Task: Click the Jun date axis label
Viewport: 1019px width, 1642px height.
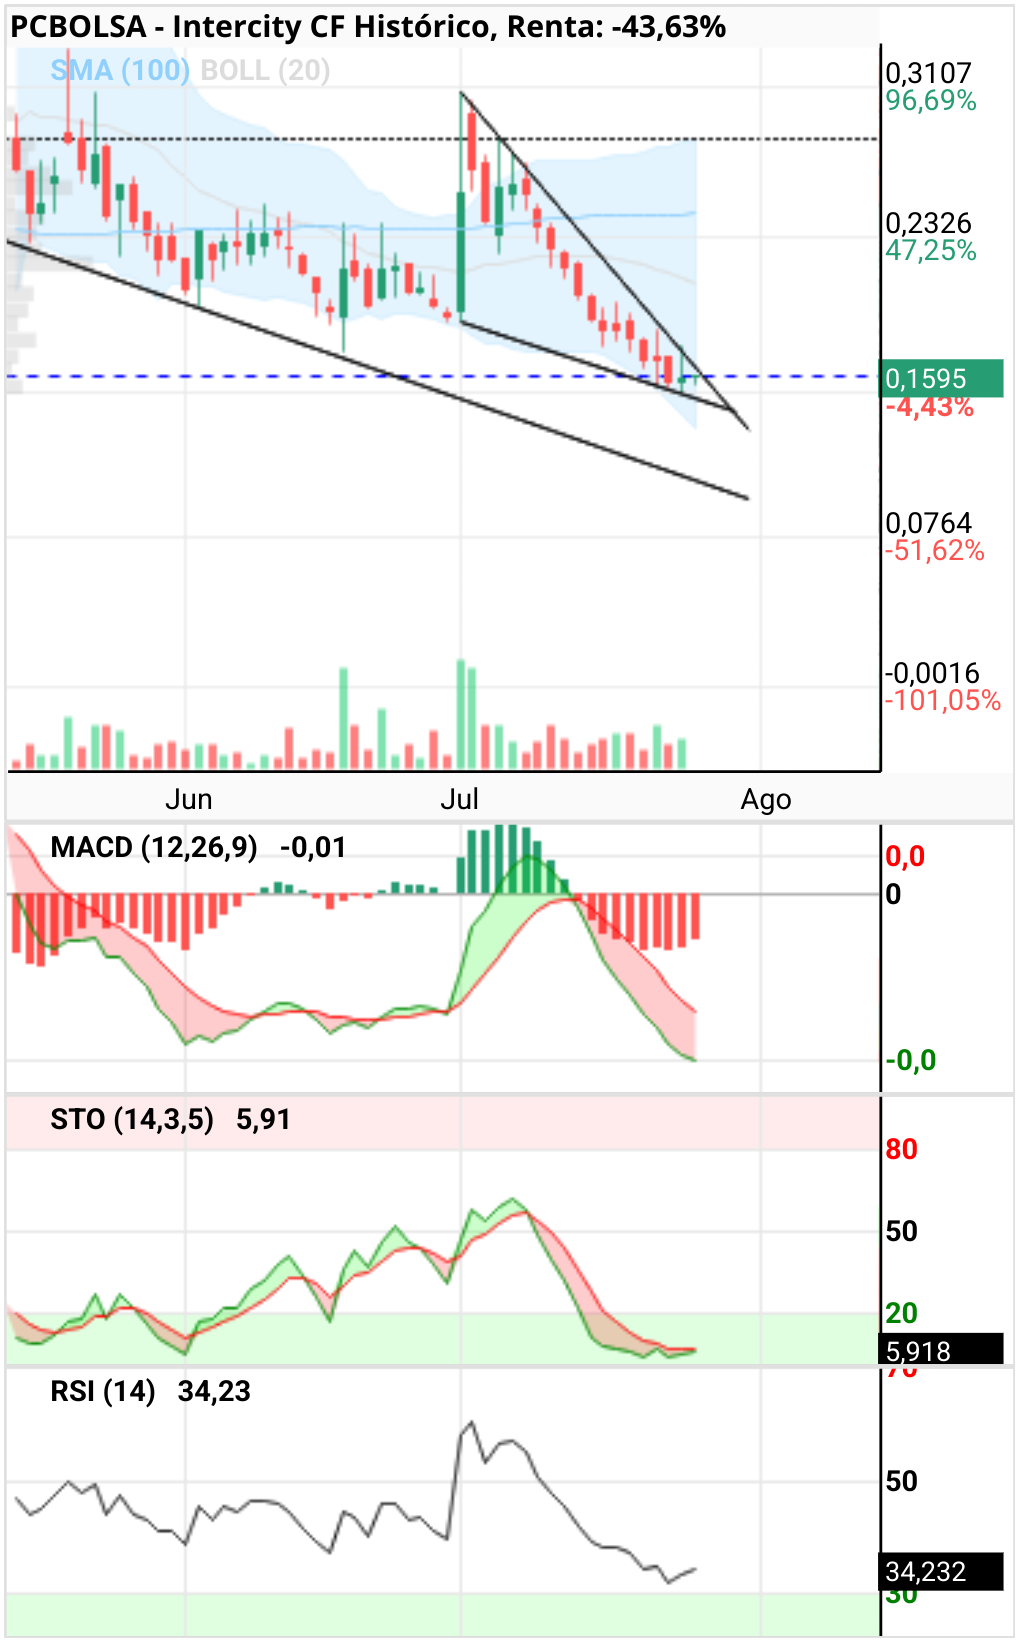Action: coord(188,799)
